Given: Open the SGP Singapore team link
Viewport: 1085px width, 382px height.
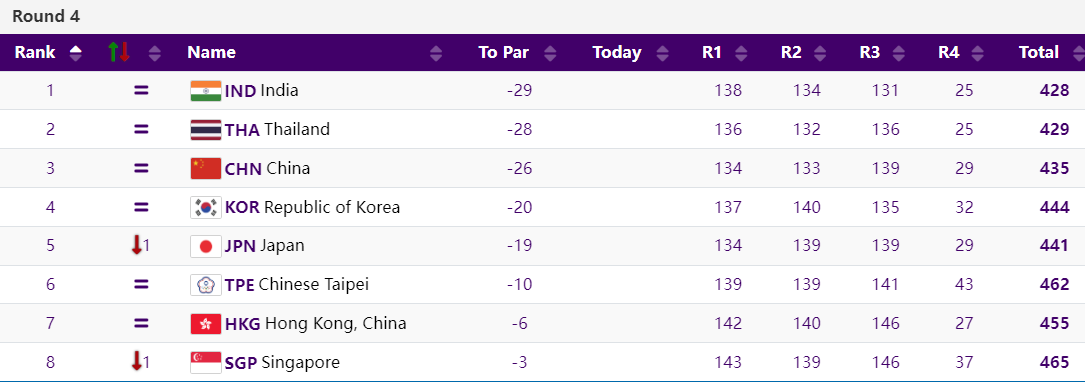Looking at the screenshot, I should click(282, 362).
